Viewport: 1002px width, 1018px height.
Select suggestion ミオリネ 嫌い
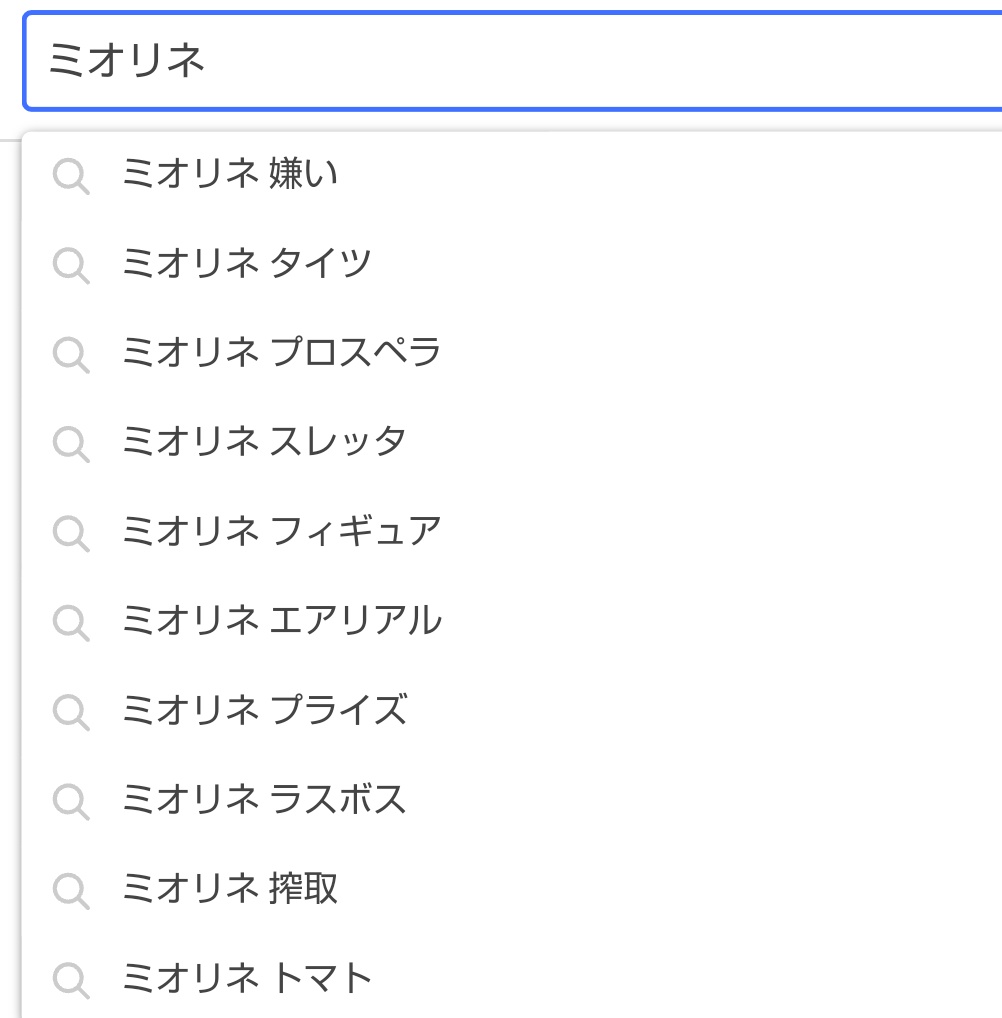tap(513, 174)
